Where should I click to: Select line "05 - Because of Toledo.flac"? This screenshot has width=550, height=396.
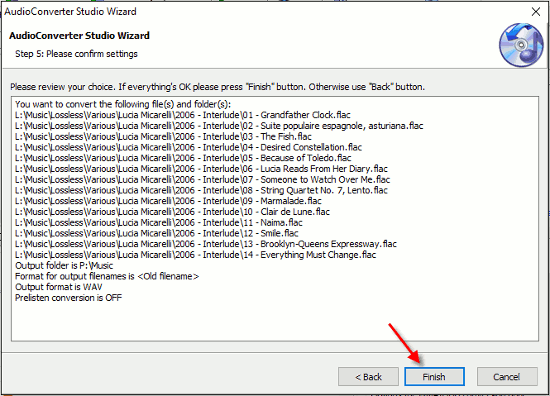click(183, 158)
